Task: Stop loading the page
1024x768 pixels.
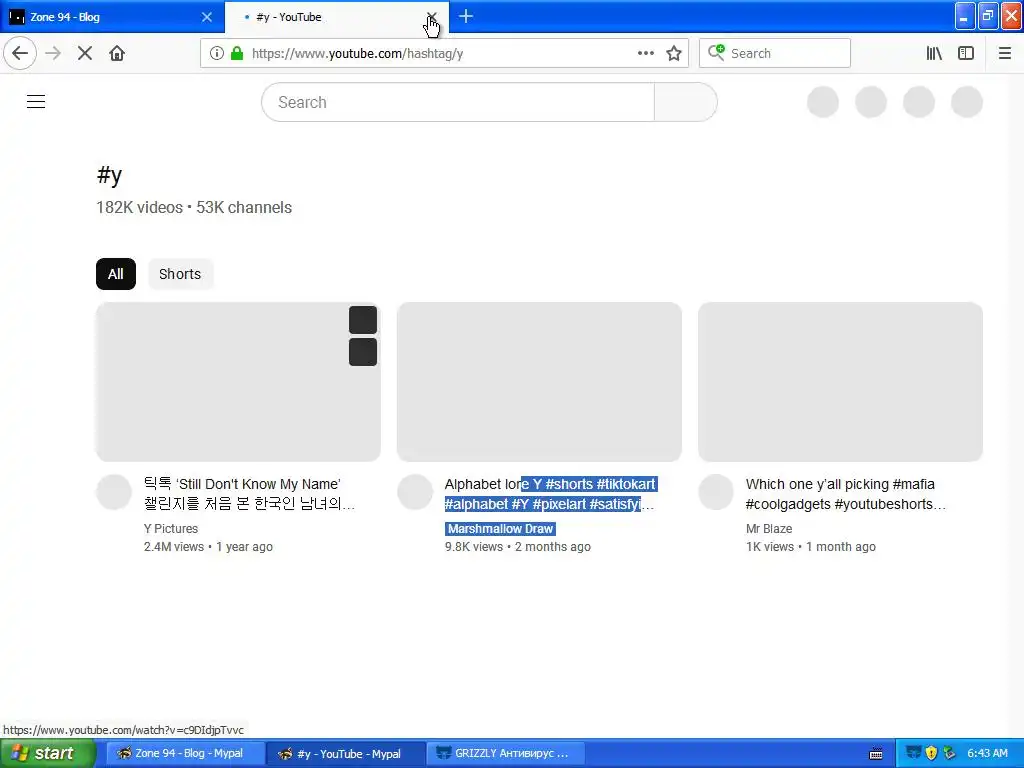Action: coord(85,54)
